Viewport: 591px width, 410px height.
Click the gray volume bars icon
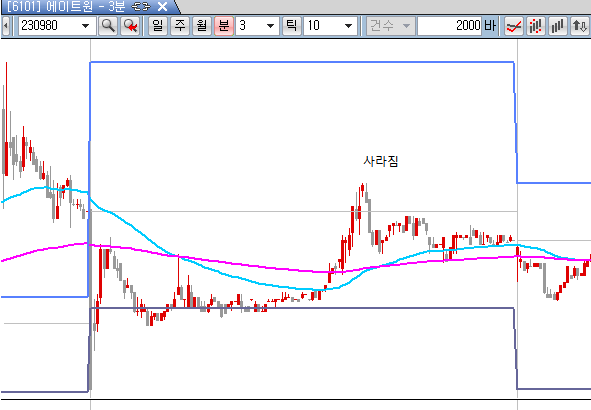[557, 26]
